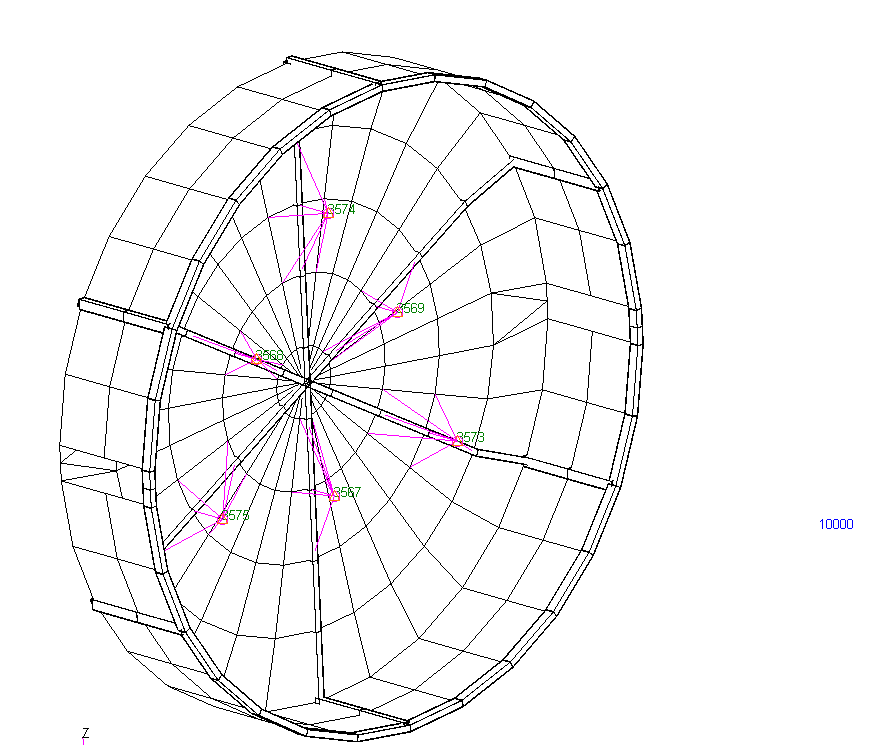Pick node label 3575 on the mesh
Screen dimensions: 884x745
[x=235, y=515]
